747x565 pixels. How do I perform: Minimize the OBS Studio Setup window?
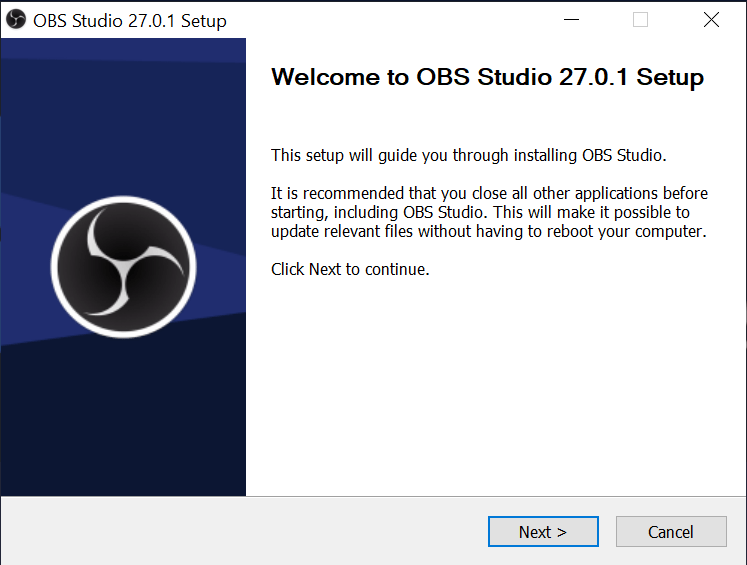click(572, 20)
